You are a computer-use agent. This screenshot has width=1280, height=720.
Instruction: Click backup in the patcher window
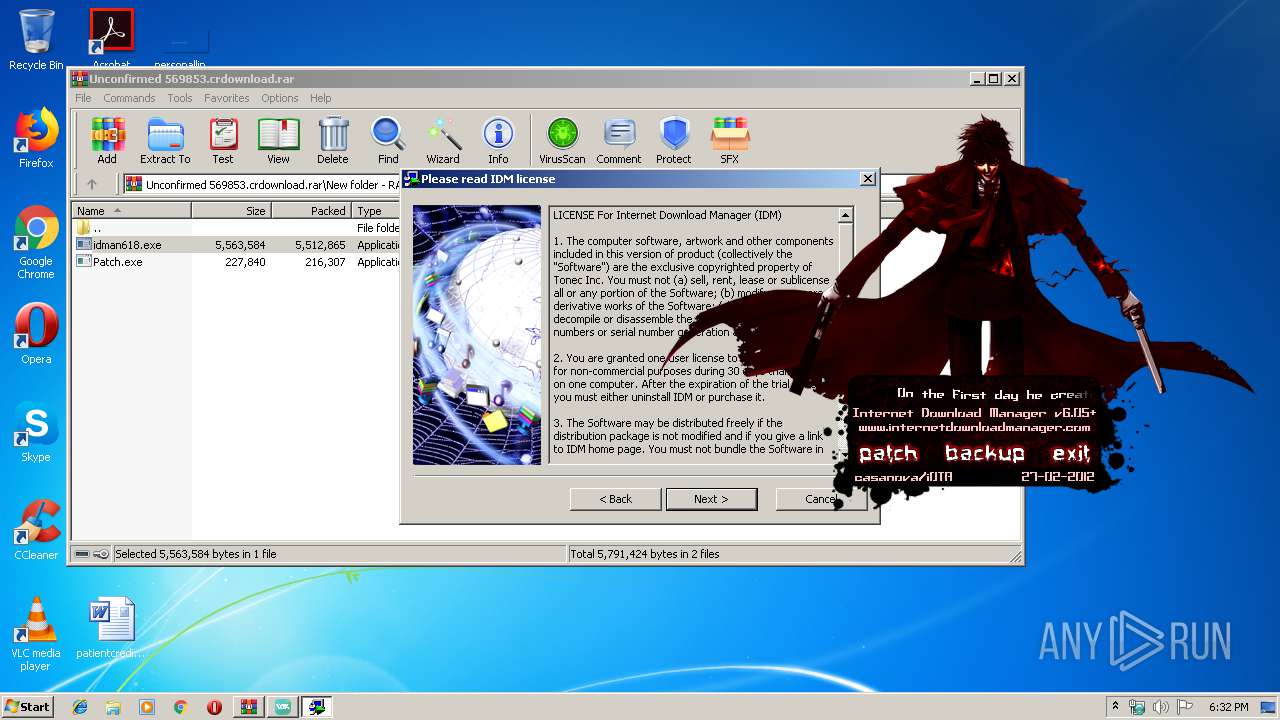(x=985, y=453)
